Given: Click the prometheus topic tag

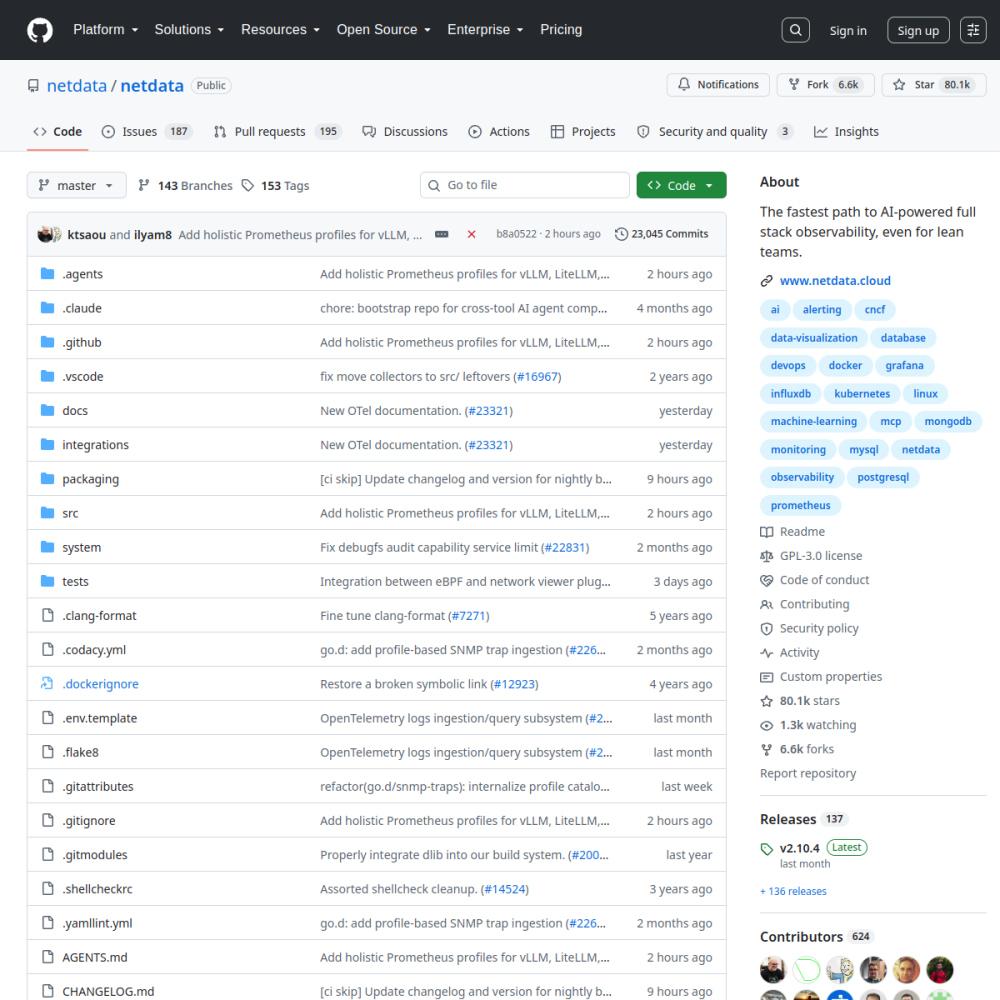Looking at the screenshot, I should point(800,505).
